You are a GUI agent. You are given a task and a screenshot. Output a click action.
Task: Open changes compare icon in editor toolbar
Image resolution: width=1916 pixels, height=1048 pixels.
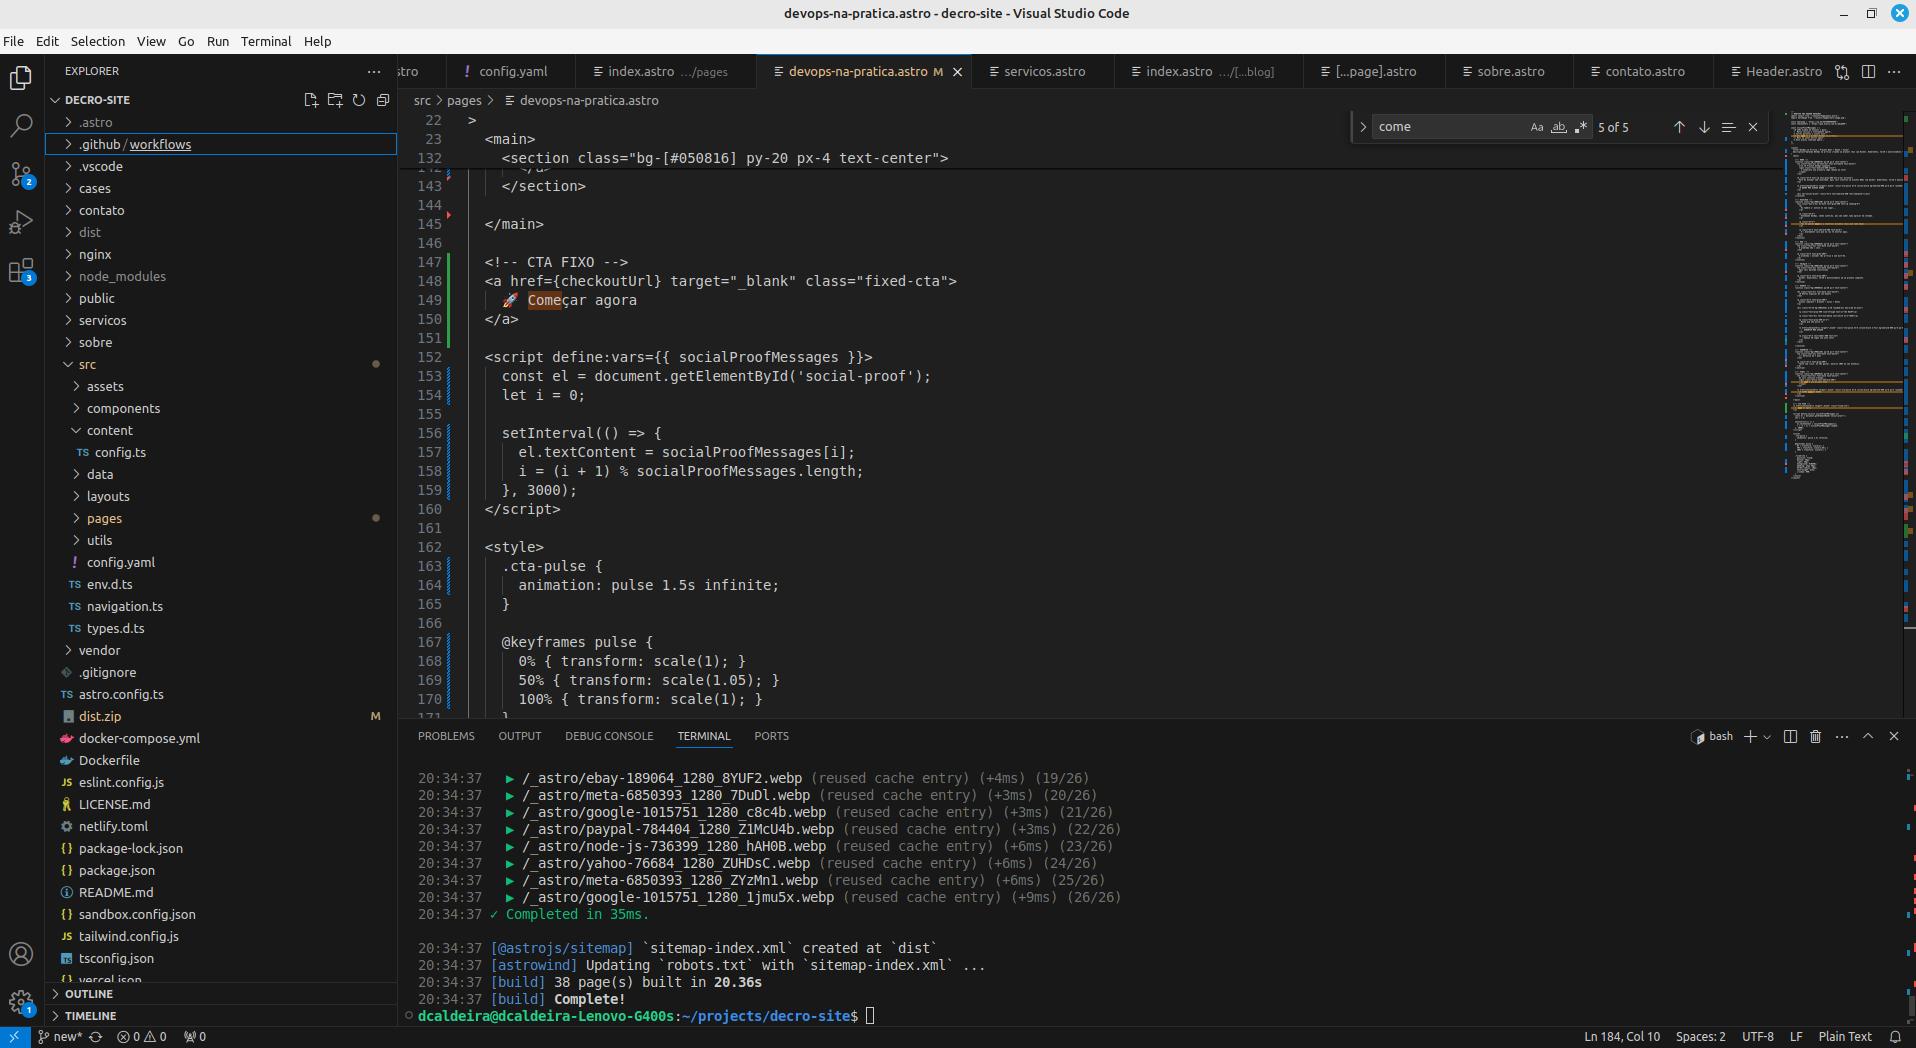click(x=1842, y=72)
